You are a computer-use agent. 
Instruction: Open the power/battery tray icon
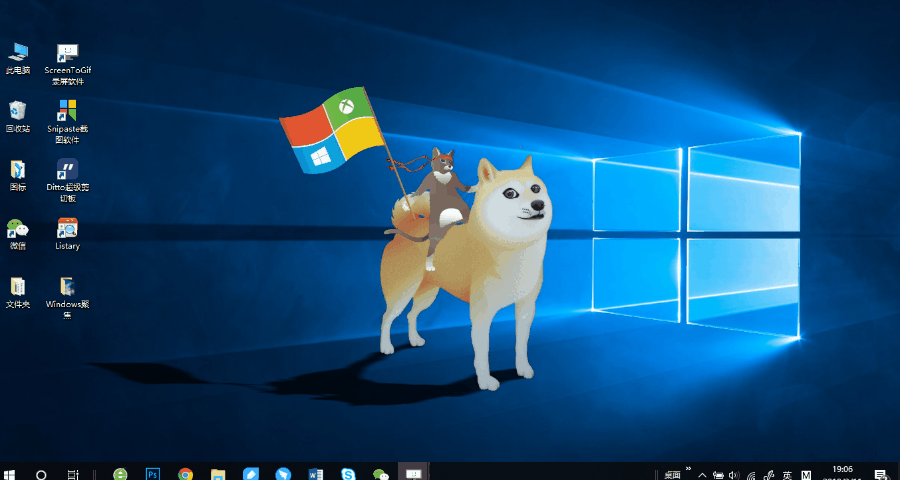(x=719, y=475)
